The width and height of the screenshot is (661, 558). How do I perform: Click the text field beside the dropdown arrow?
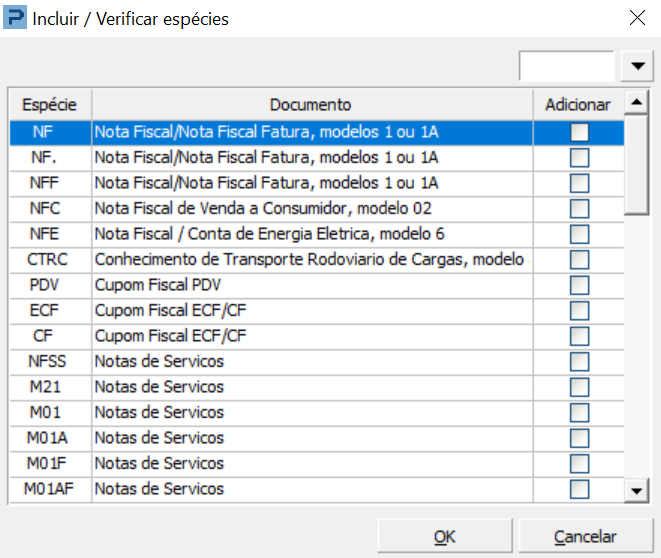point(566,66)
